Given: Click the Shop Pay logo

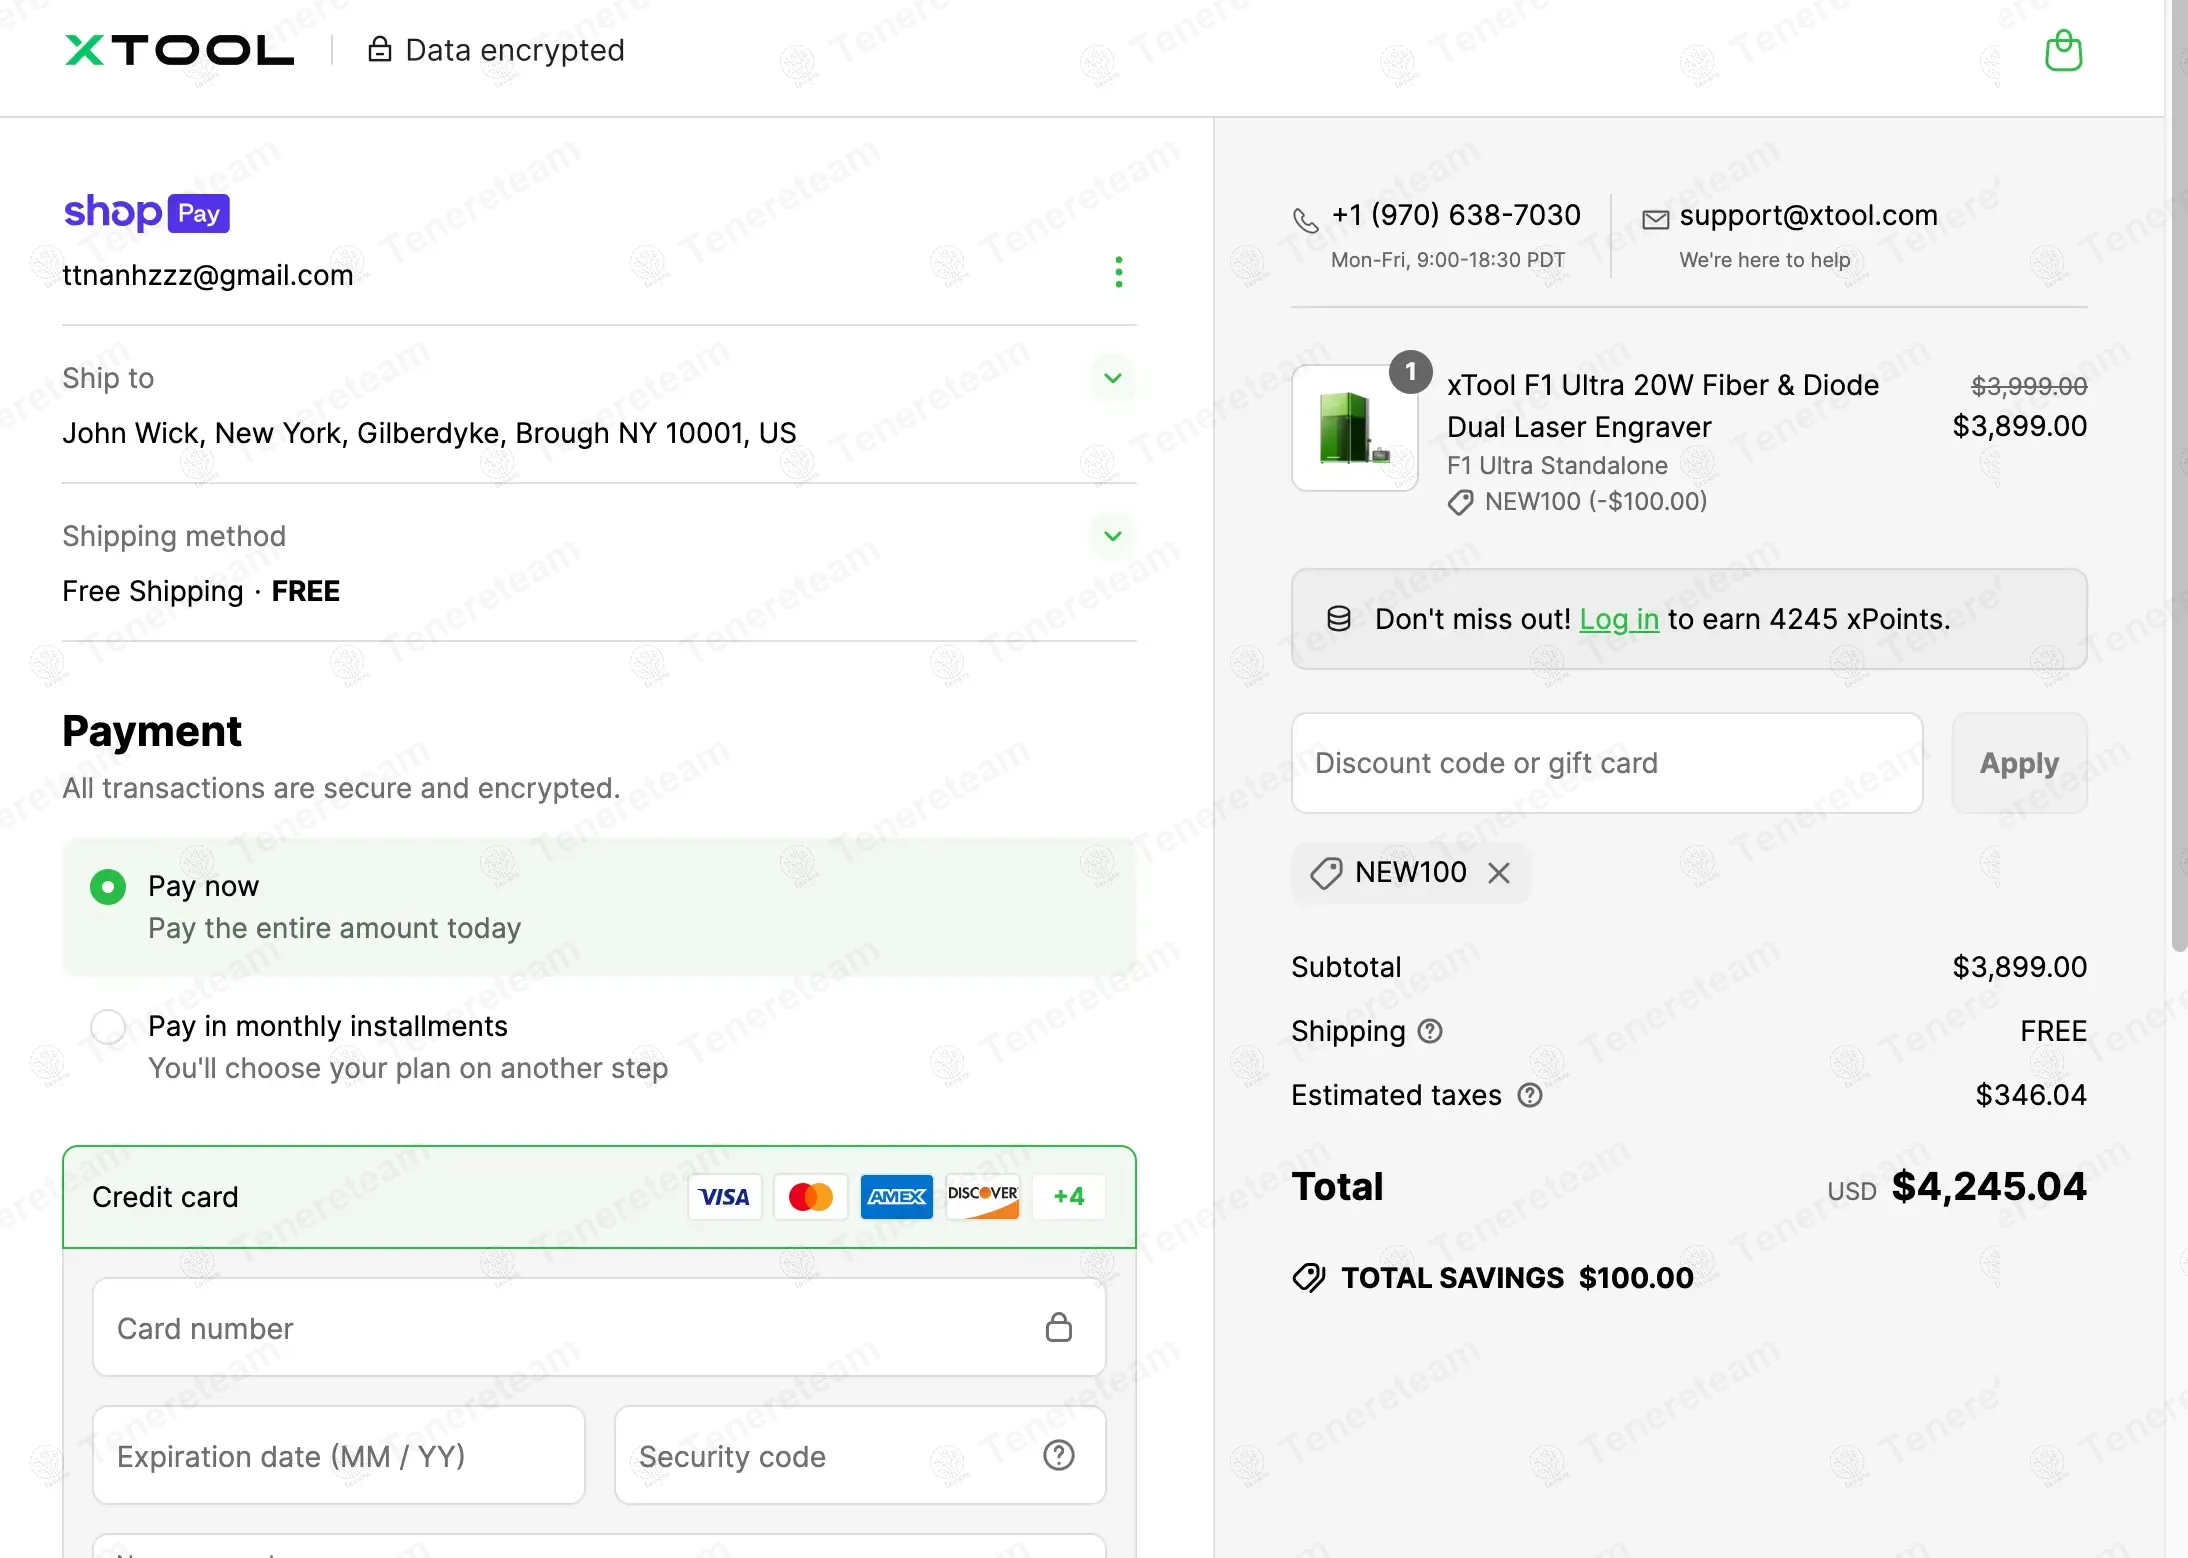Looking at the screenshot, I should tap(147, 213).
